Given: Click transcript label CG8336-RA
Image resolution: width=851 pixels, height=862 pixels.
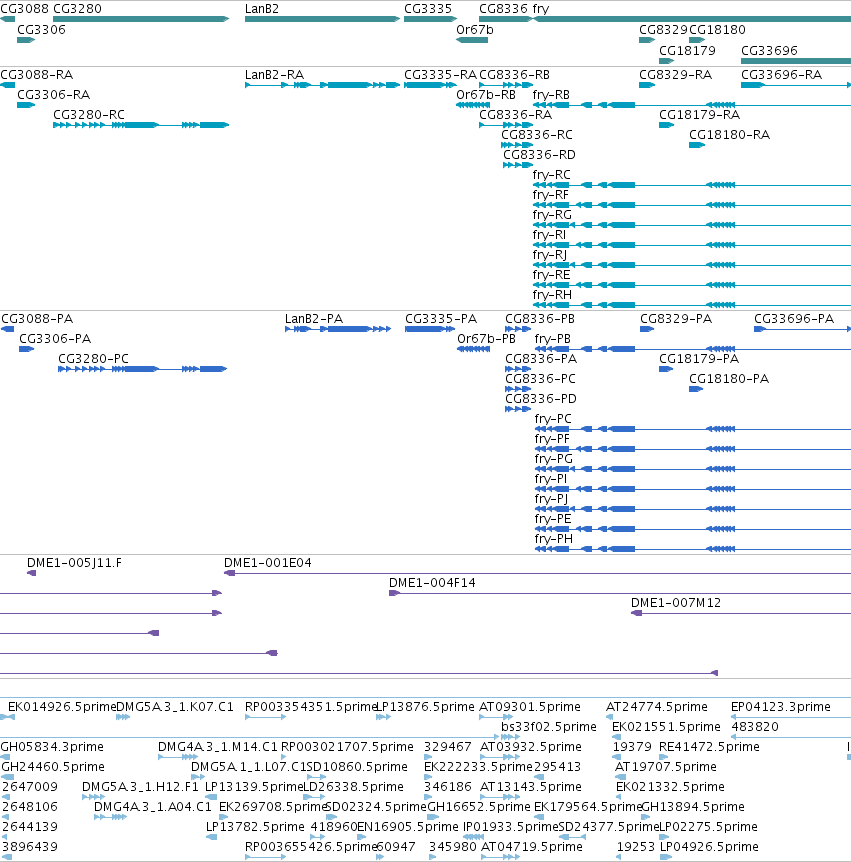Looking at the screenshot, I should (516, 115).
